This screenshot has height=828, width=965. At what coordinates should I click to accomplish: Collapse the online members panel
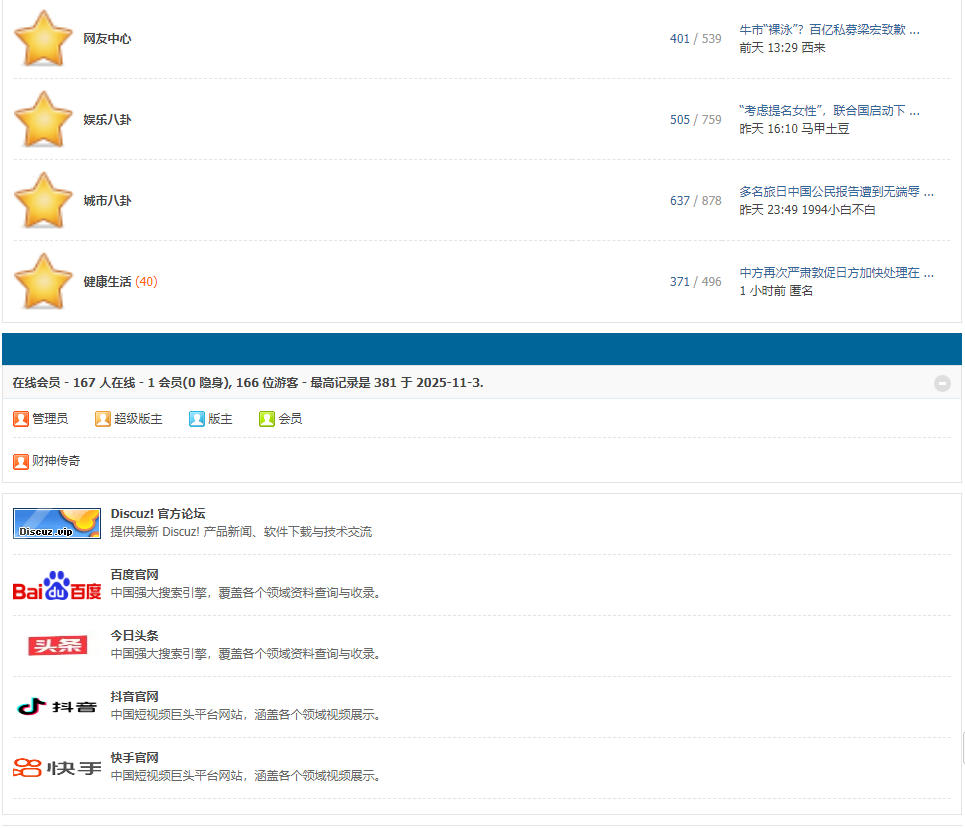click(x=942, y=383)
